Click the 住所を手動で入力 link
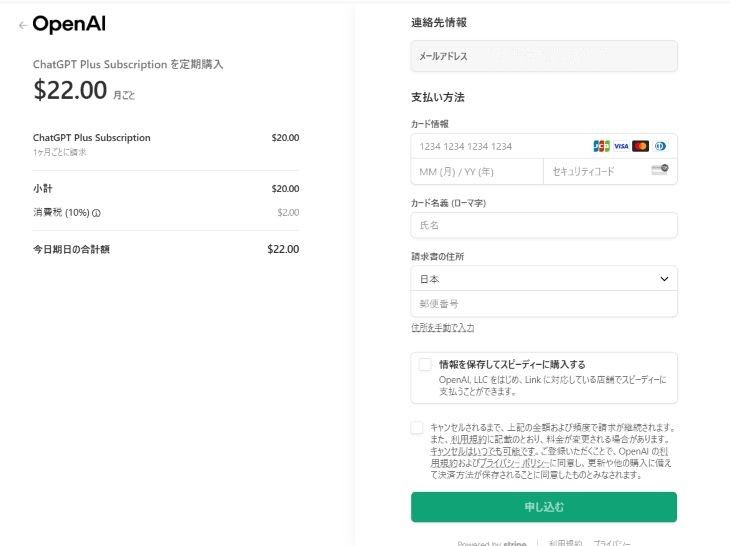 click(443, 328)
